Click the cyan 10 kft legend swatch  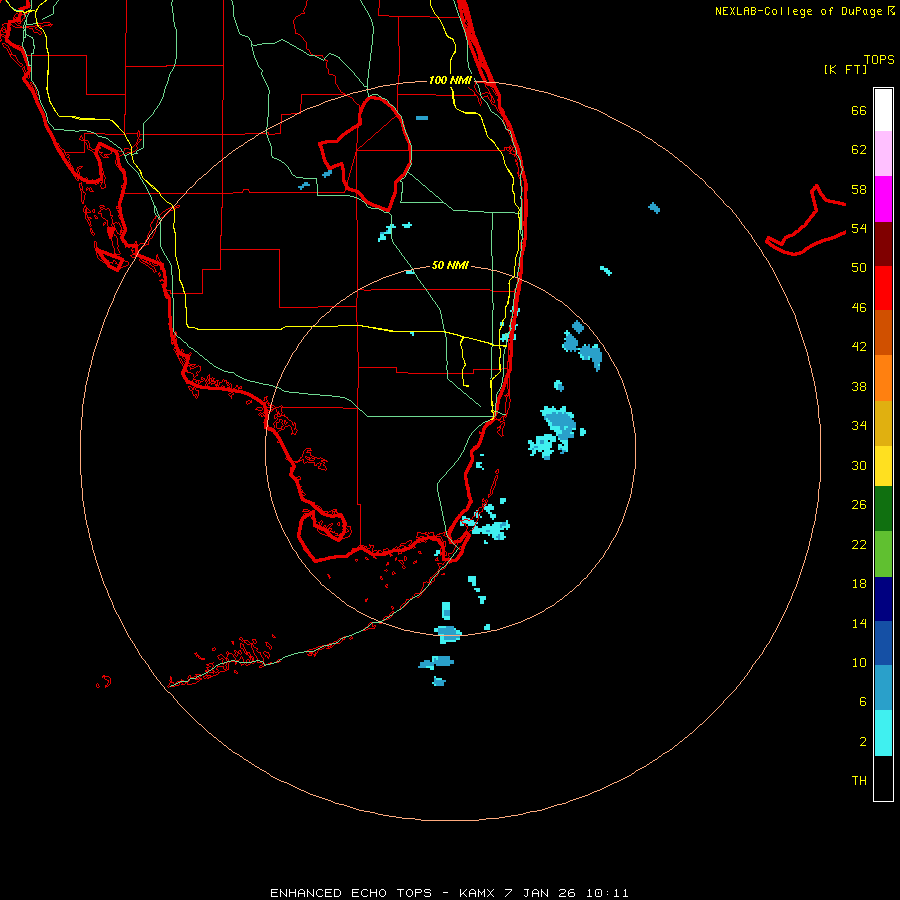883,733
